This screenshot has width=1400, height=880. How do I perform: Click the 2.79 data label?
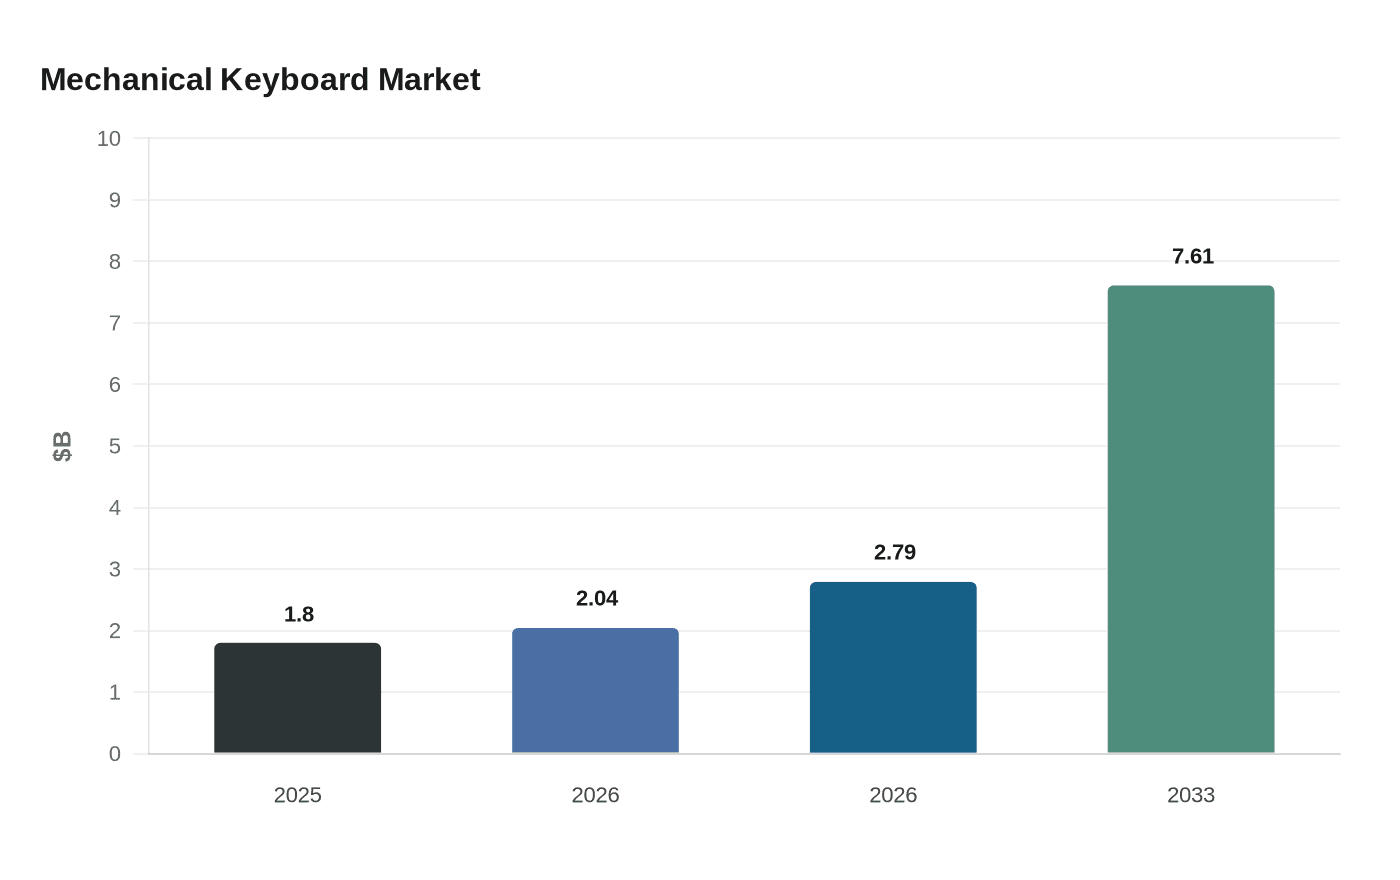pyautogui.click(x=895, y=553)
